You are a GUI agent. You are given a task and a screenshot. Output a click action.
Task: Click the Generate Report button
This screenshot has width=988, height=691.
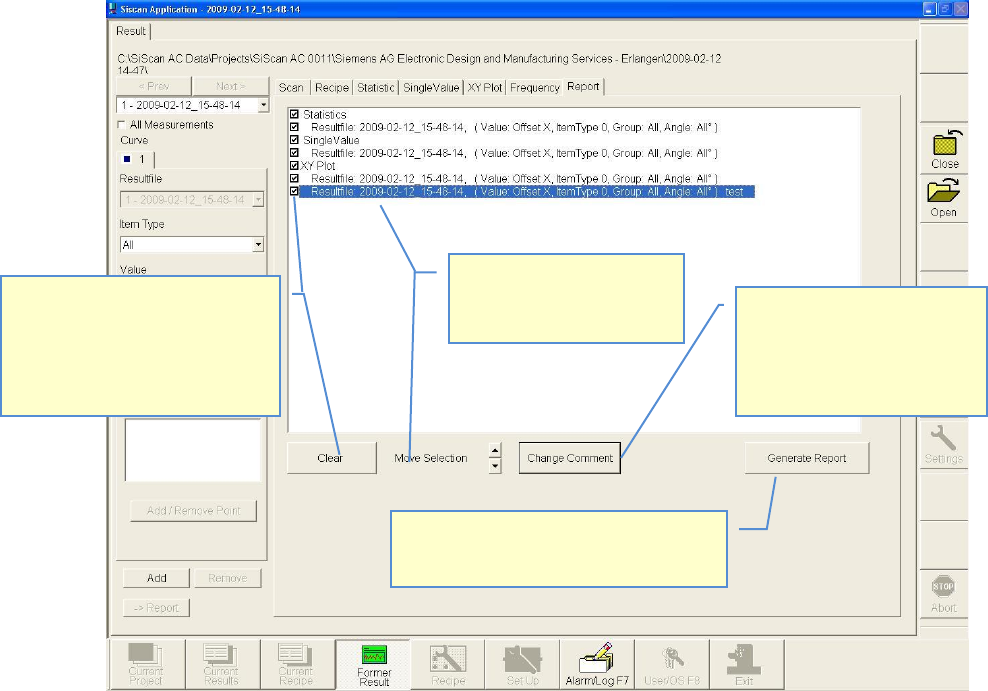[807, 458]
